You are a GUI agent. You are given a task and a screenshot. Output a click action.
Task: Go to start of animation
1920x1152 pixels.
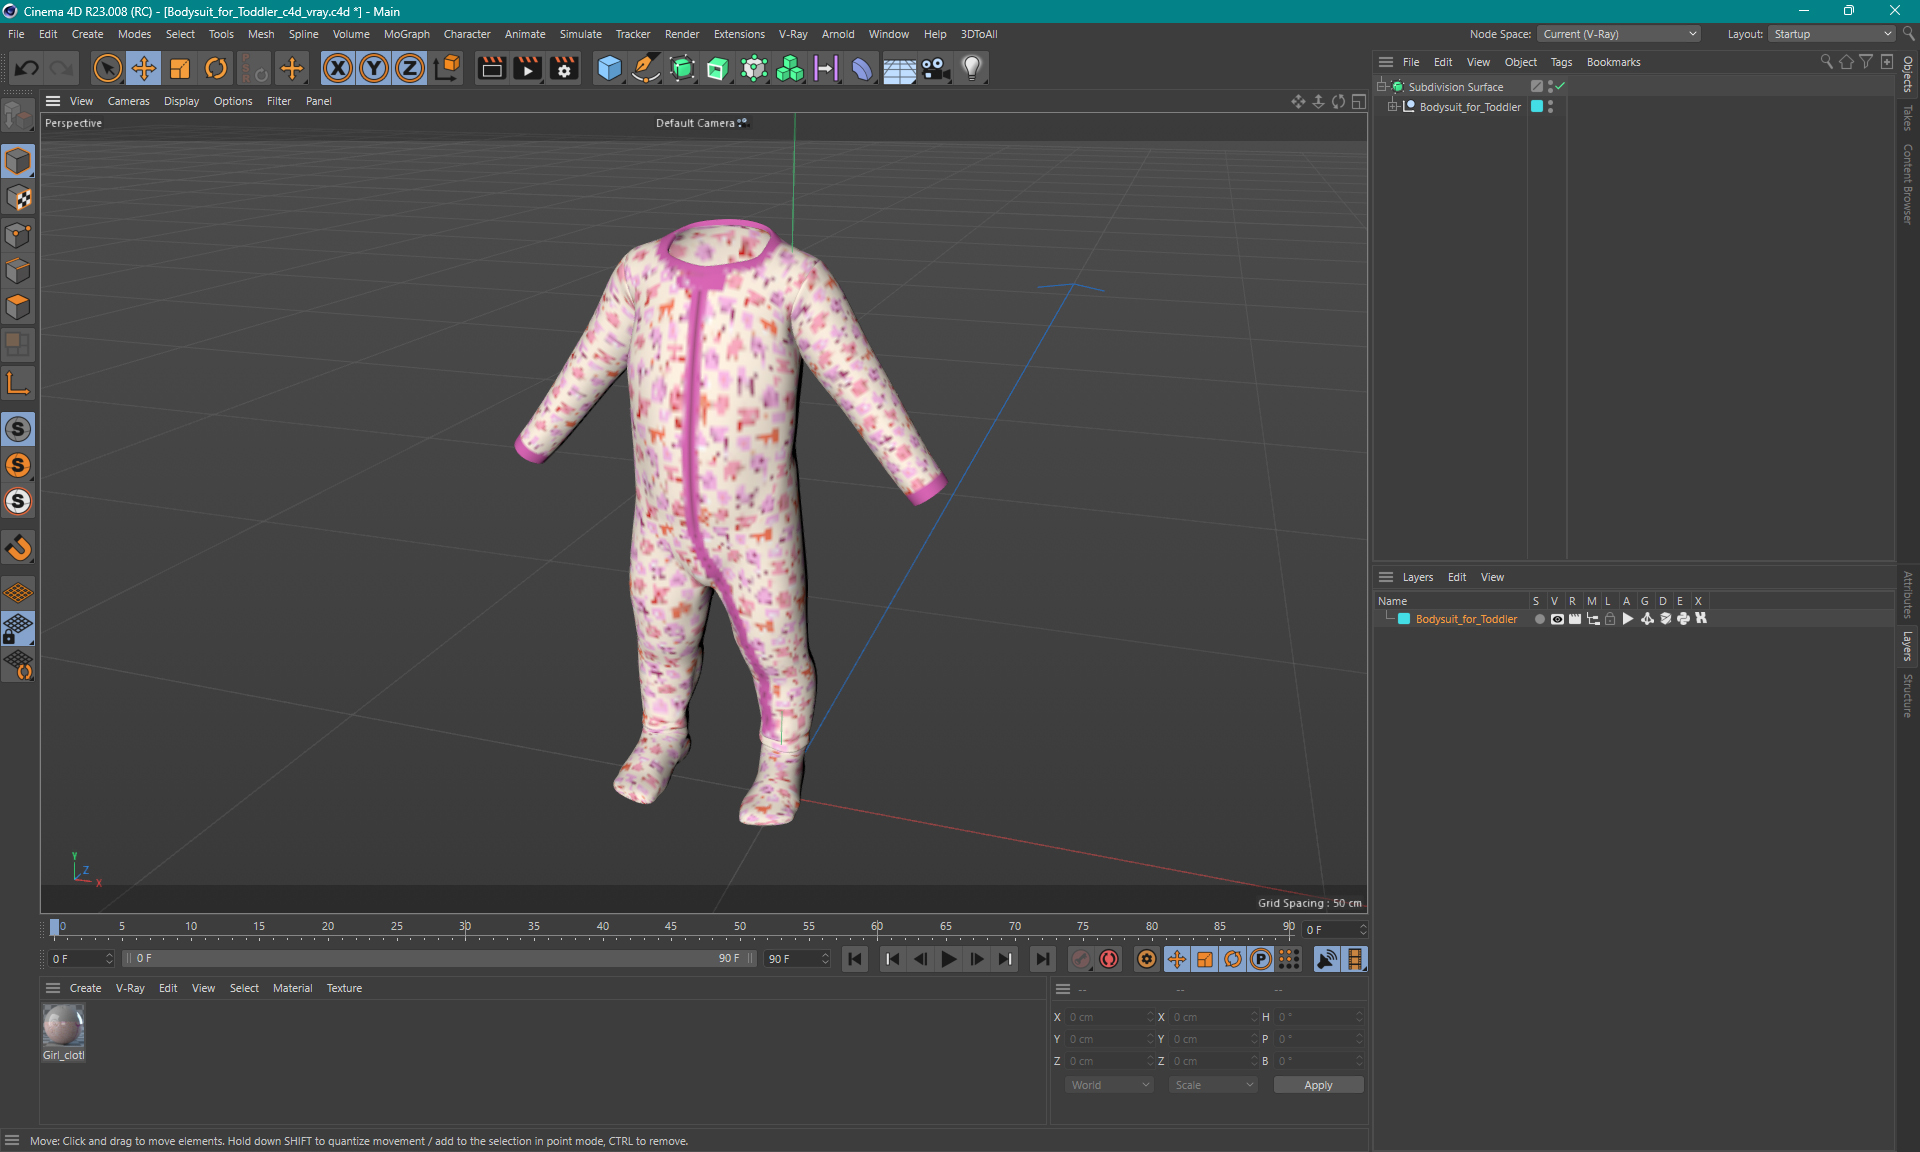coord(855,959)
